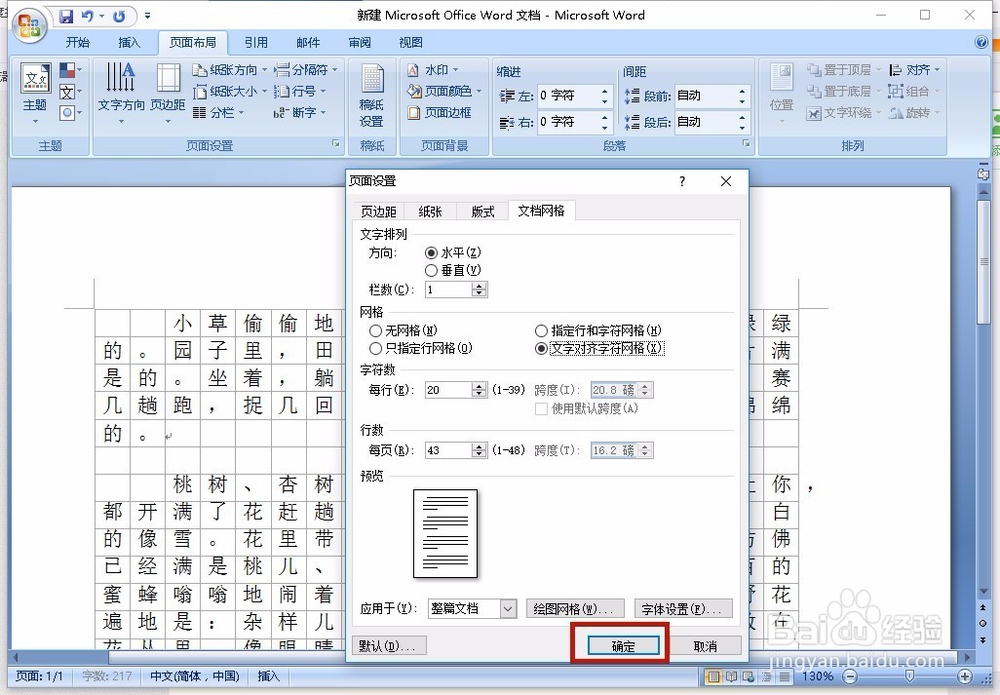
Task: Click the vertical scrollbar thumb
Action: 983,261
